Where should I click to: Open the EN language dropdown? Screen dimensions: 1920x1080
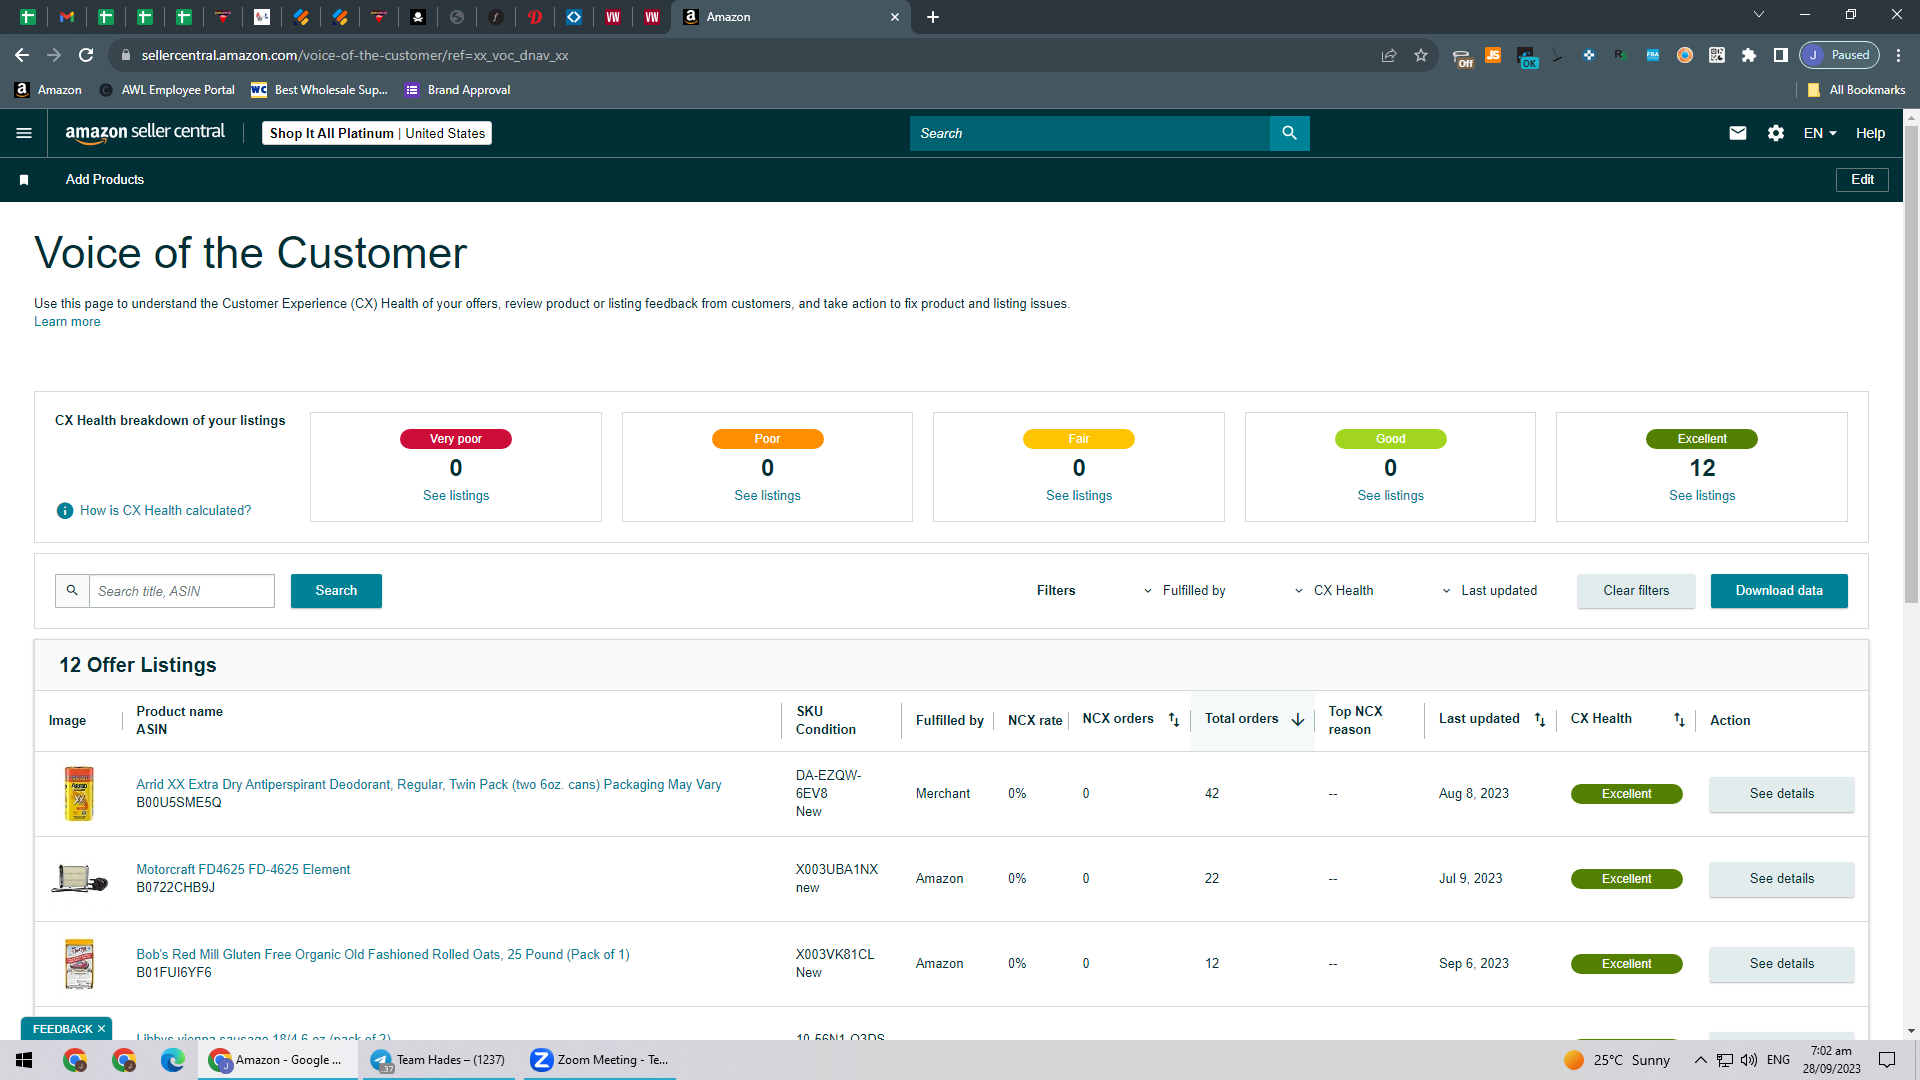(1820, 133)
